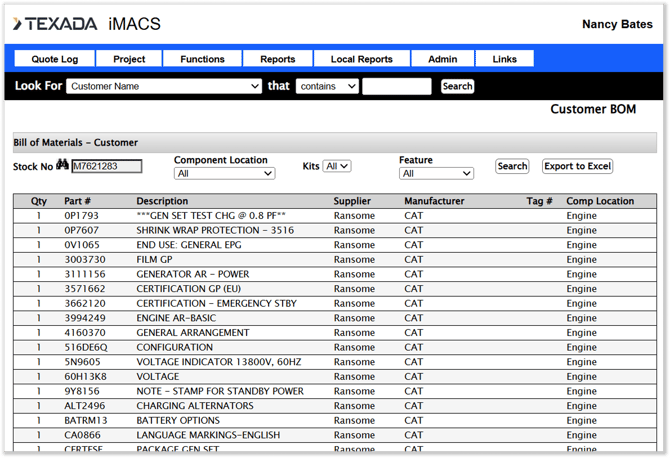Focus the Look For search text box
Image resolution: width=670 pixels, height=458 pixels.
point(397,87)
